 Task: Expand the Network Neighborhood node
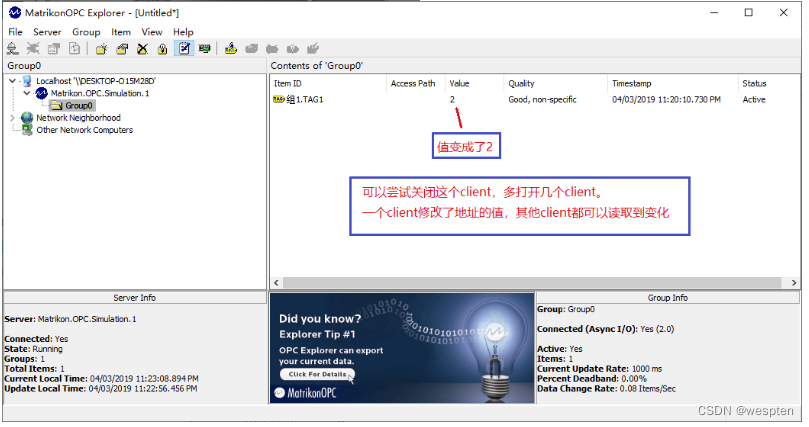coord(12,118)
